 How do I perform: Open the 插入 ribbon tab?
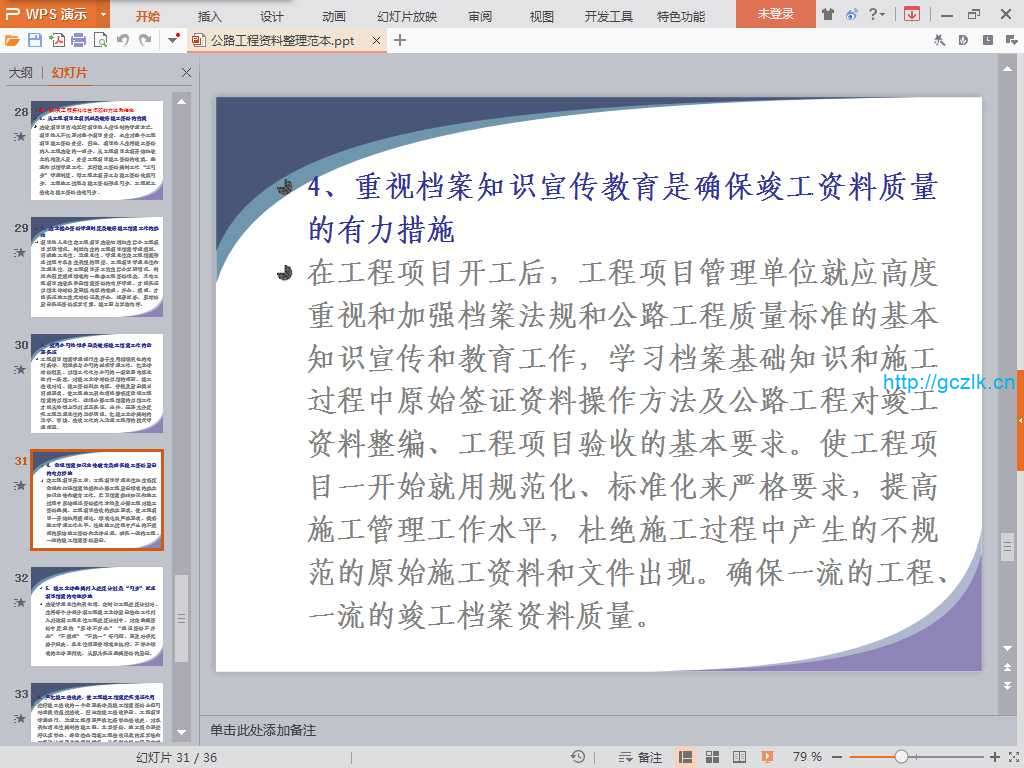[210, 16]
